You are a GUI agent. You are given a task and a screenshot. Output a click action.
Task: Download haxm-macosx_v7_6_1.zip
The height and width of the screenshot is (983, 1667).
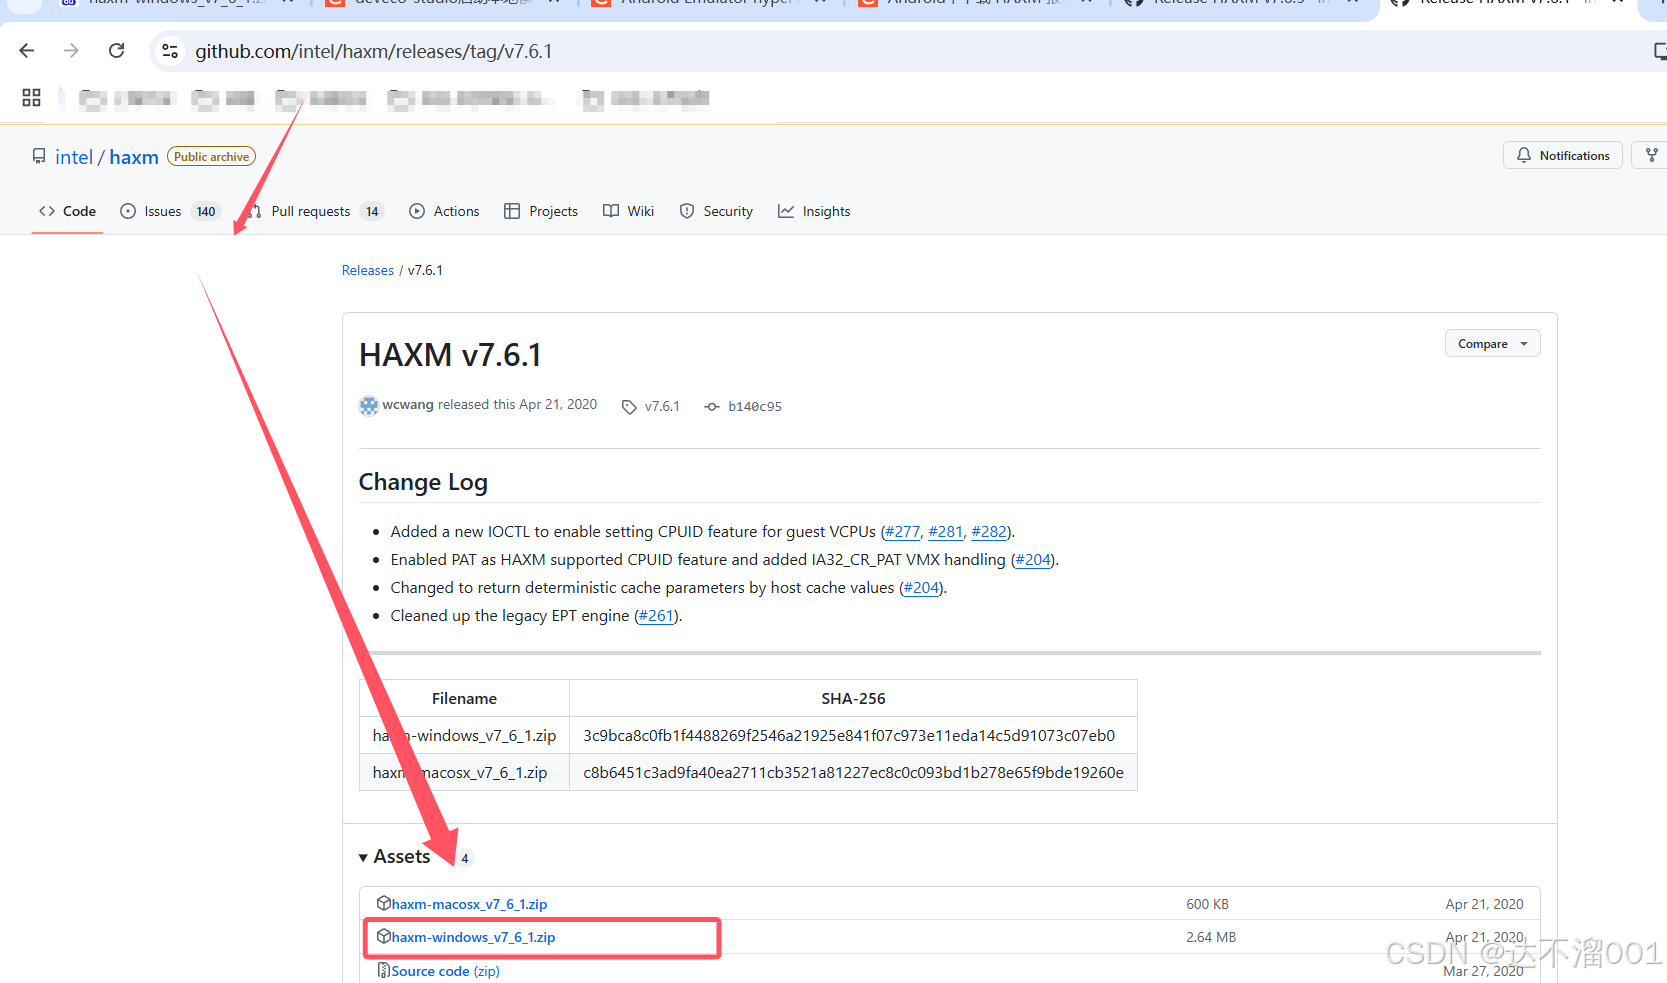pos(469,904)
